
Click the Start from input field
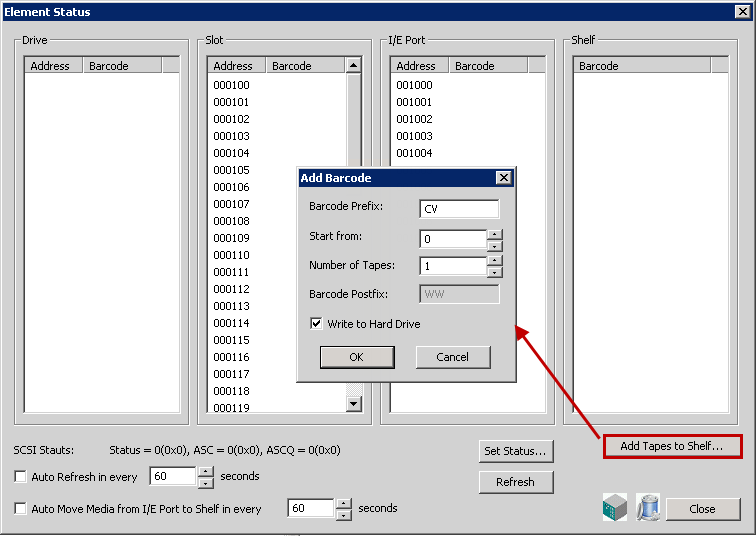click(453, 239)
